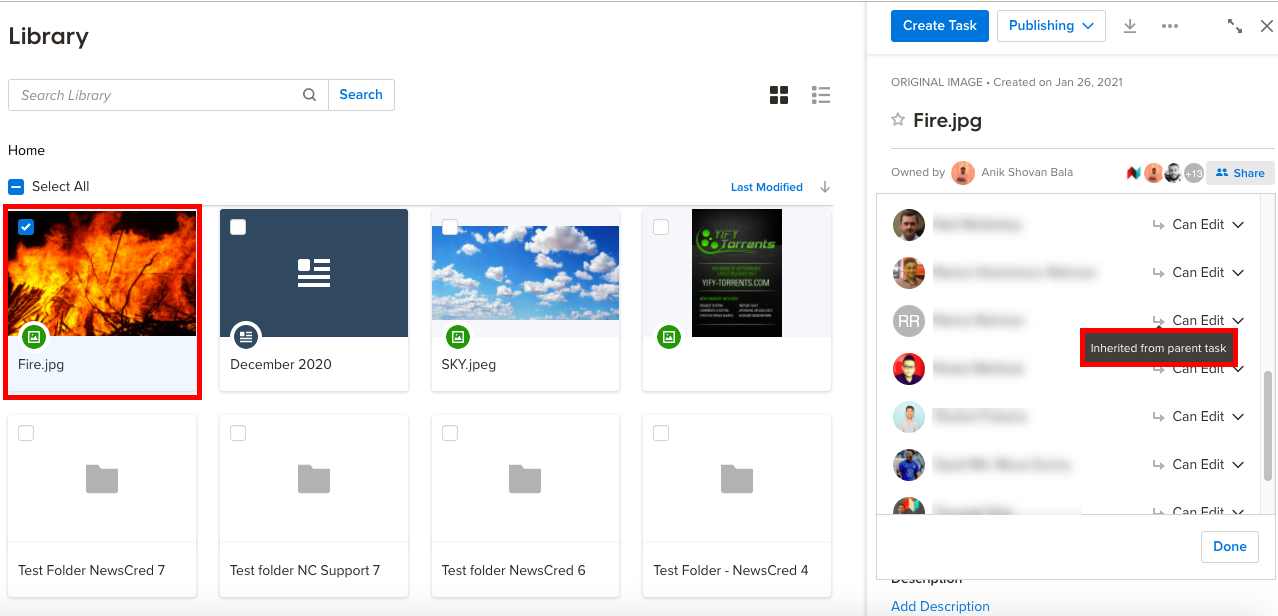Viewport: 1278px width, 616px height.
Task: Click the magnifier icon in search box
Action: click(x=310, y=95)
